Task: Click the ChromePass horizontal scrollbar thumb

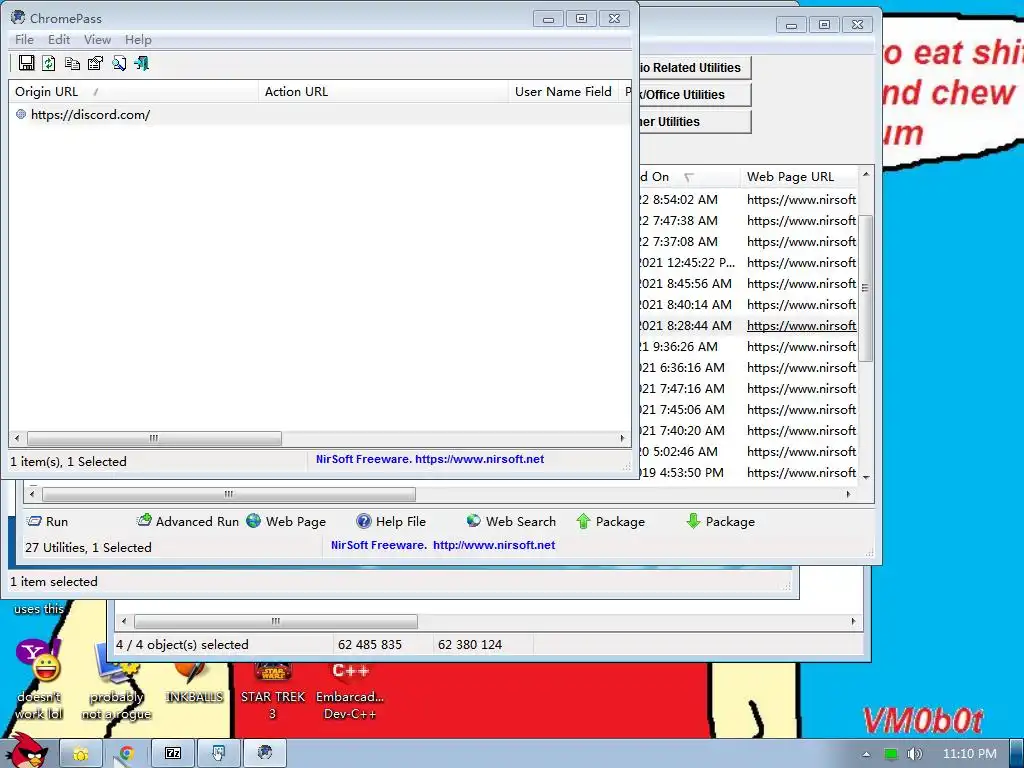Action: point(154,438)
